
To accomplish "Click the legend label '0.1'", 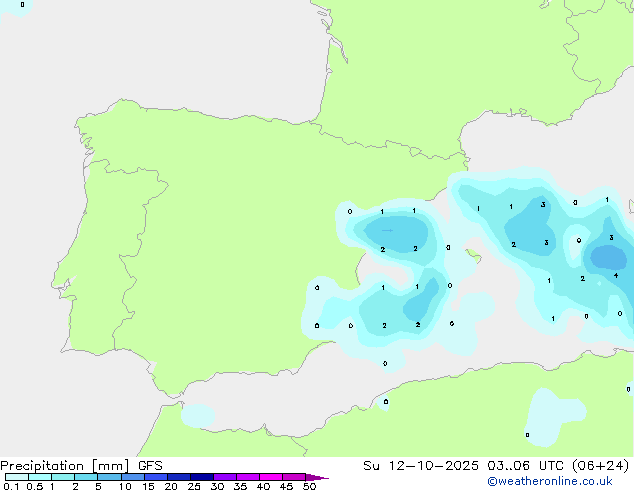I will point(11,486).
